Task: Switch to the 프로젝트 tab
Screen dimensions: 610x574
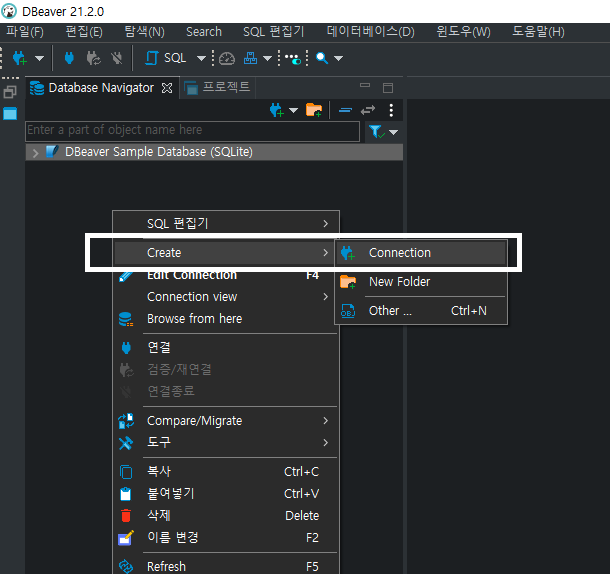Action: pyautogui.click(x=218, y=88)
